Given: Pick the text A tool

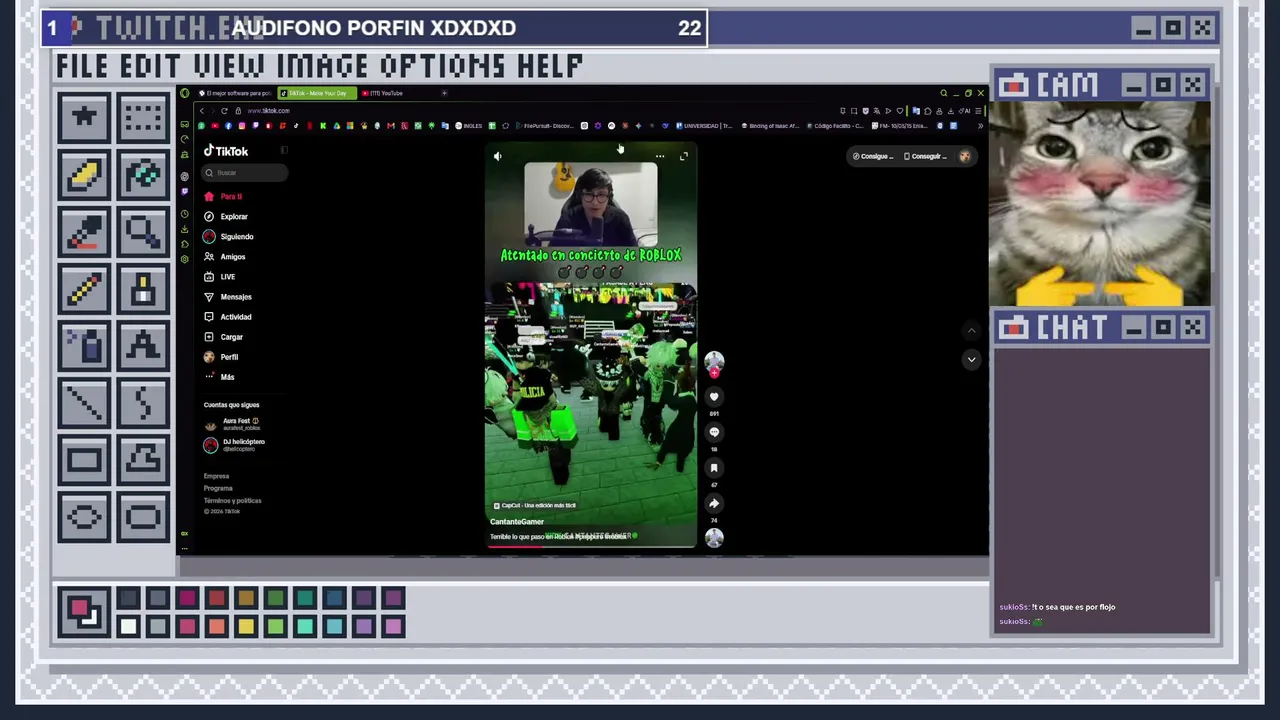Looking at the screenshot, I should click(x=143, y=347).
